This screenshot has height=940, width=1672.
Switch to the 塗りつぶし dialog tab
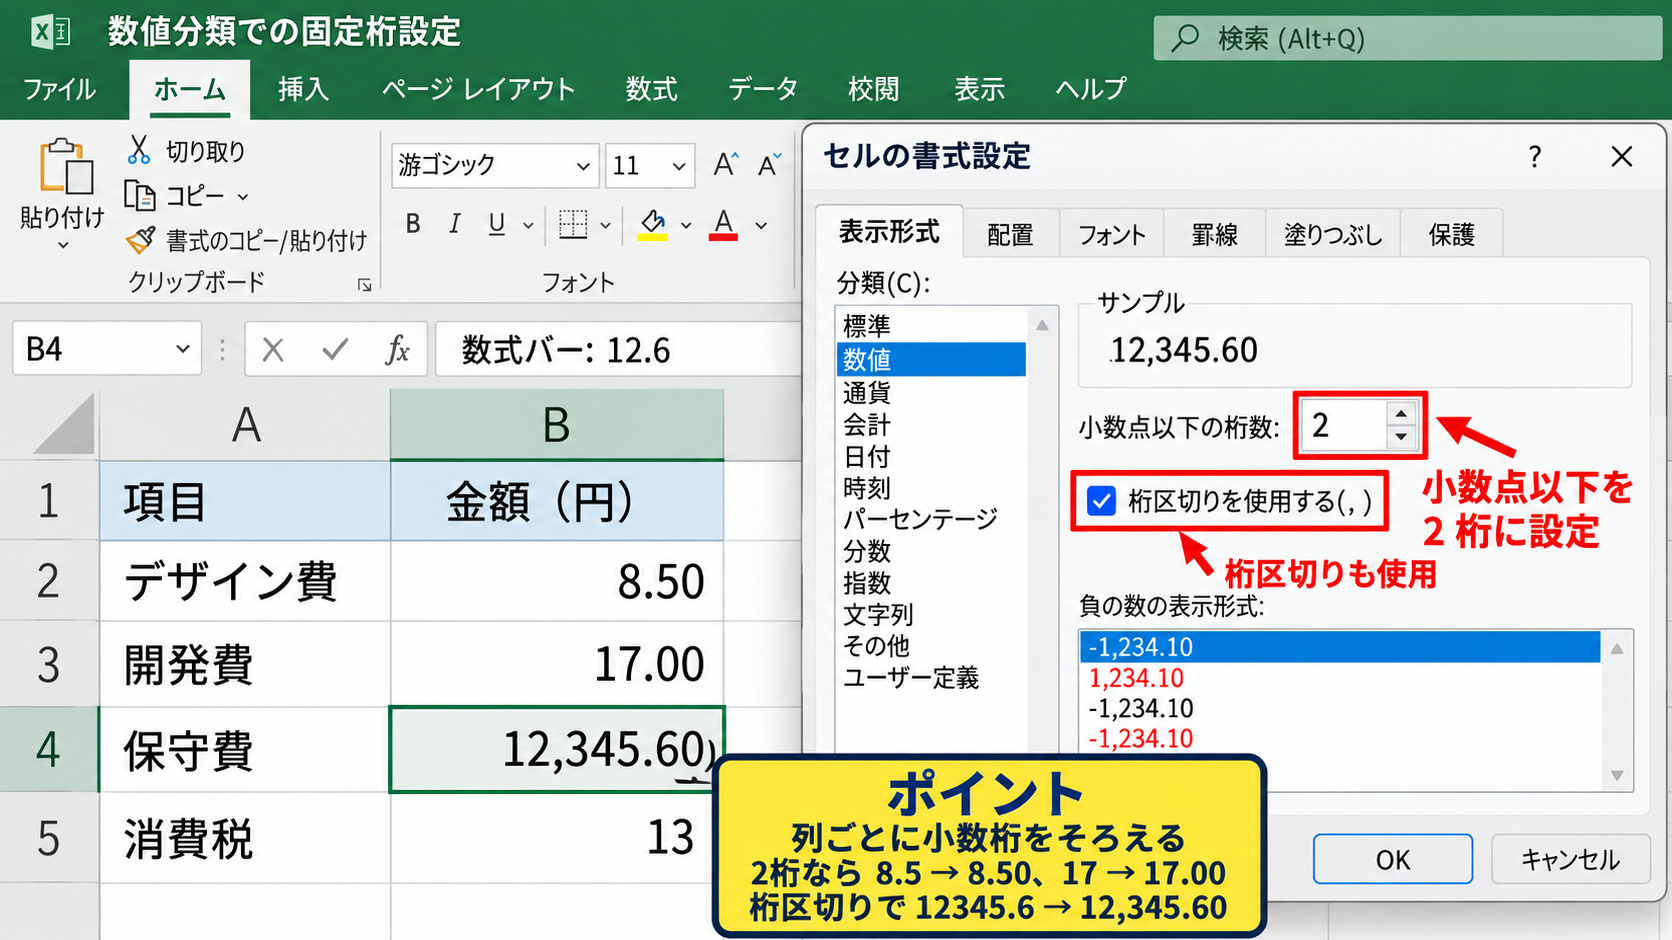tap(1333, 234)
